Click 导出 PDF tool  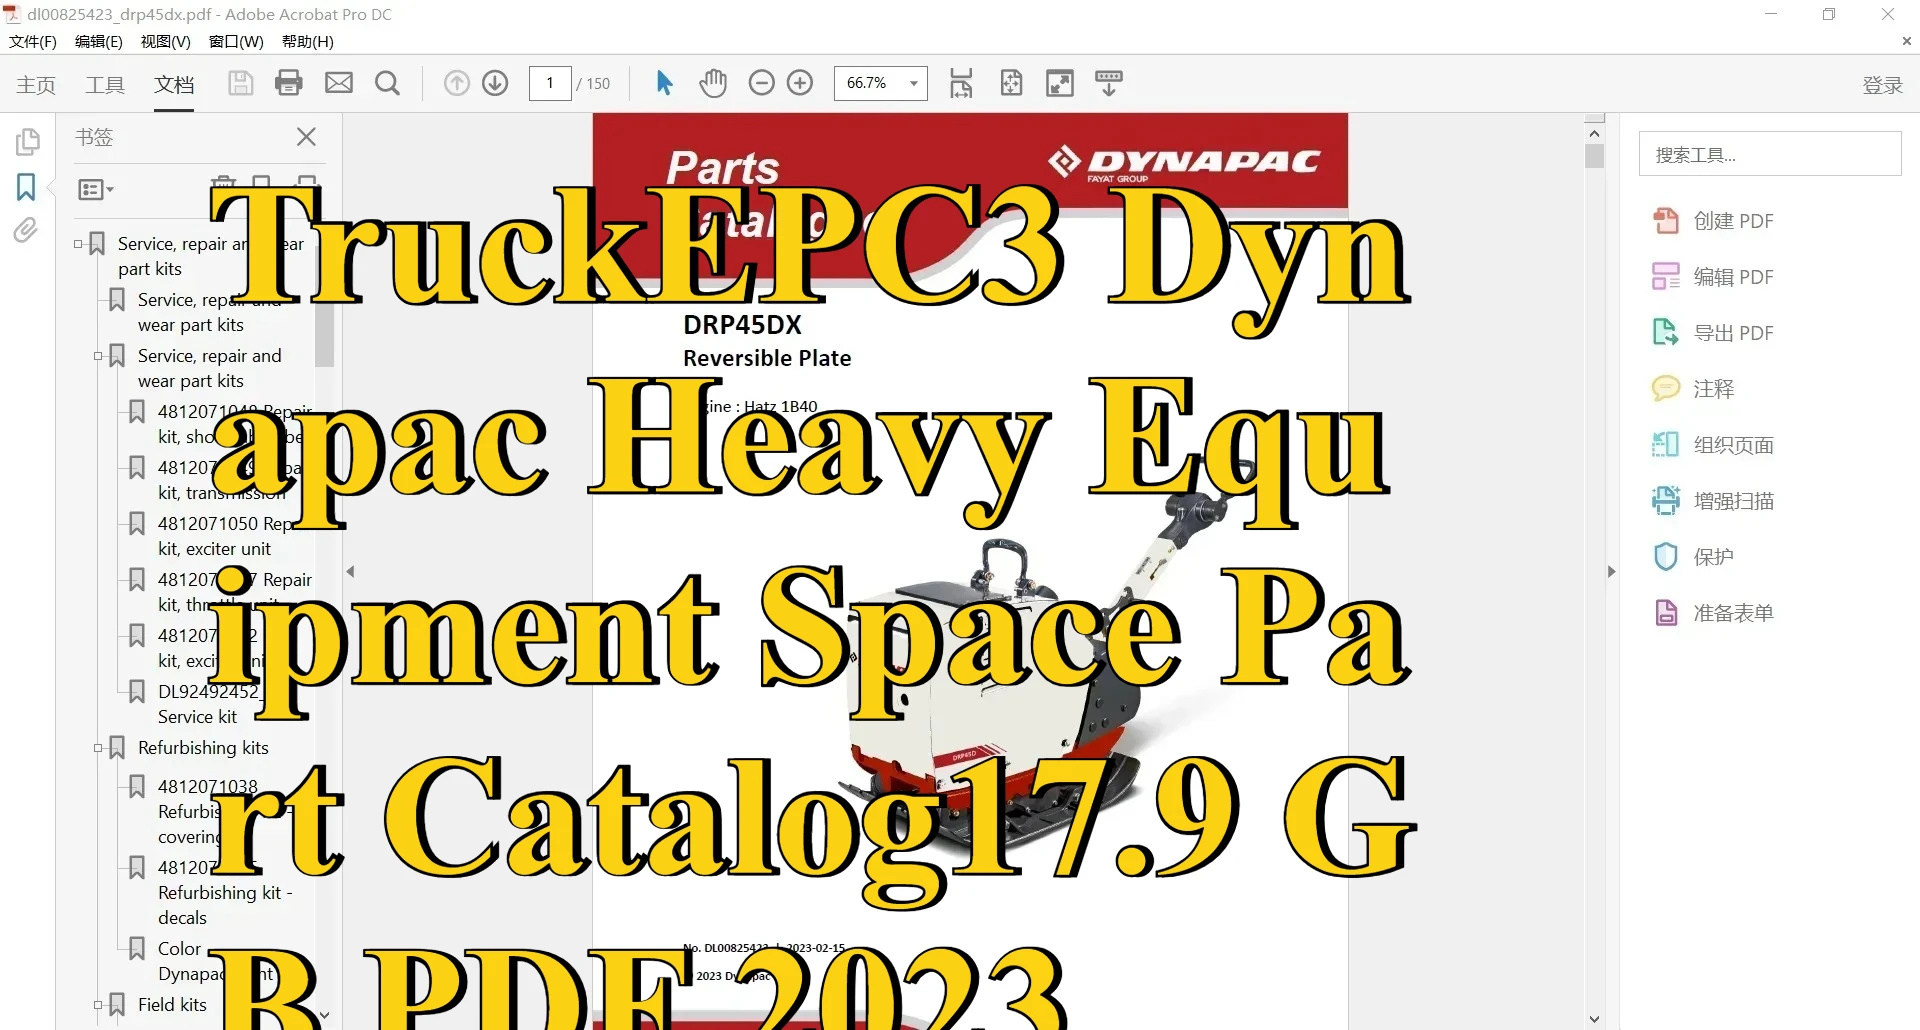click(1732, 333)
